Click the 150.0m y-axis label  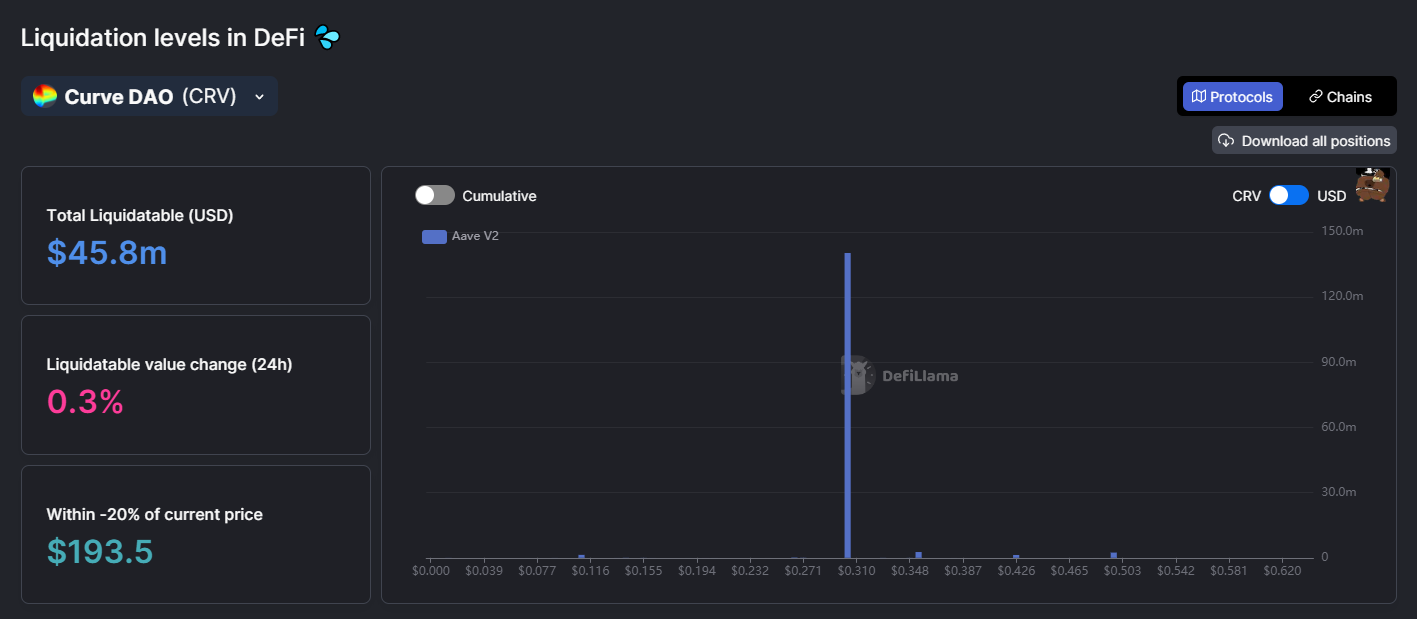[1342, 231]
